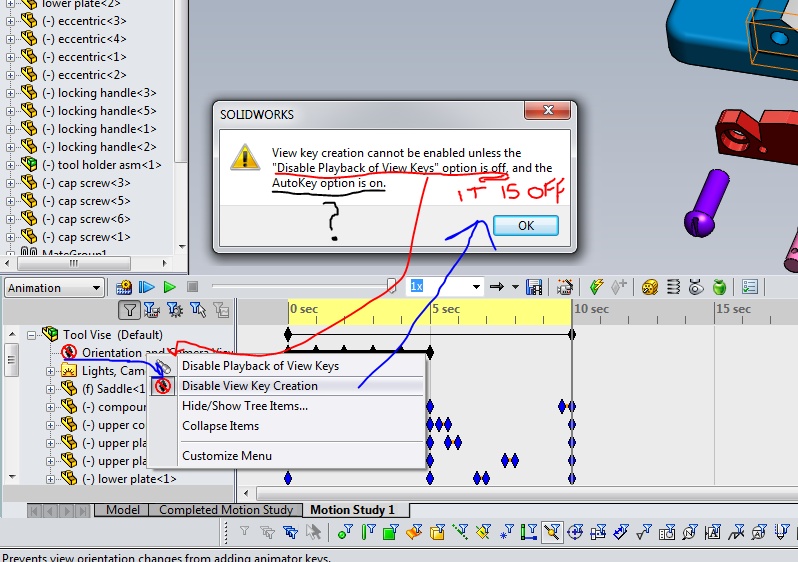Click the Motor icon in motion toolbar

tap(649, 288)
